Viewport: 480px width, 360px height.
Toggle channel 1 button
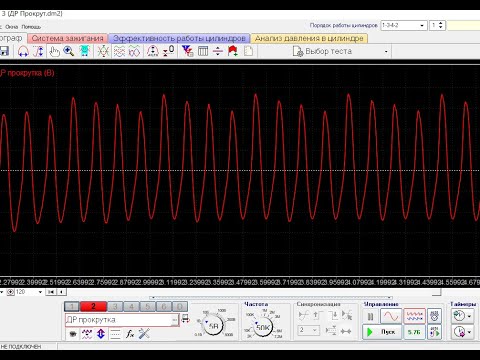(72, 306)
